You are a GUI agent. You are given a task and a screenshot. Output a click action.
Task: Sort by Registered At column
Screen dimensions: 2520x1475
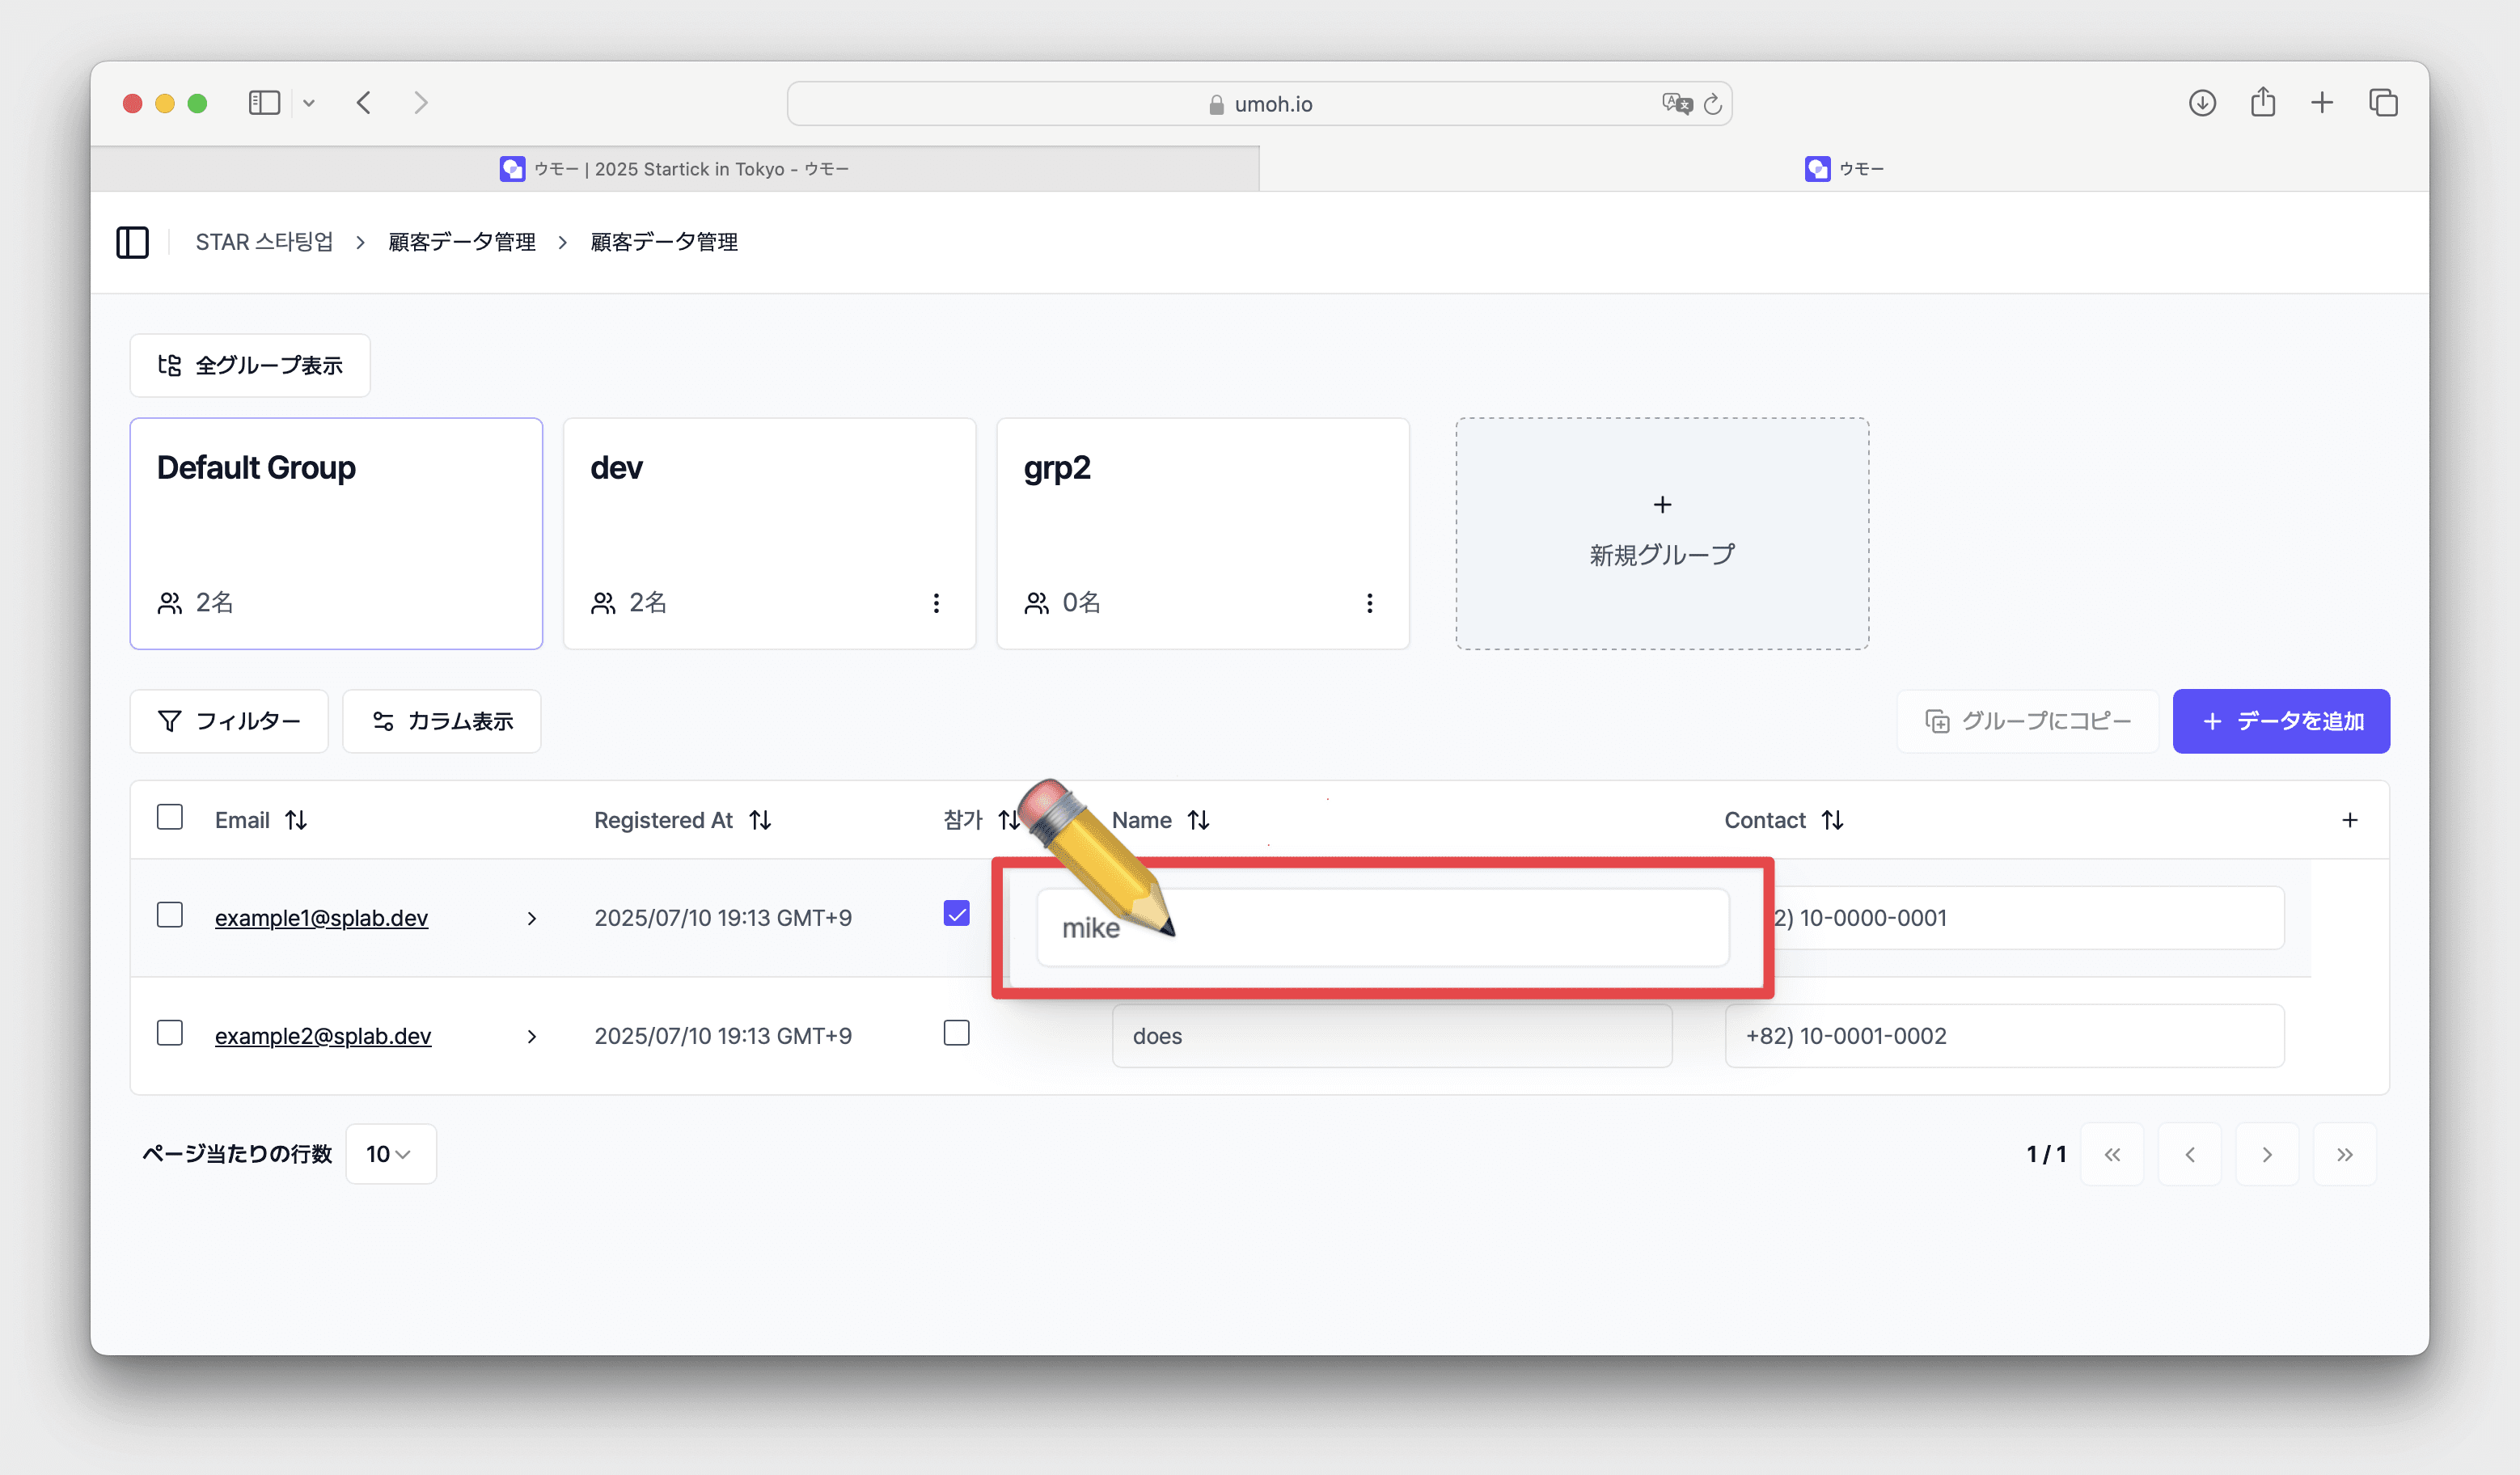click(x=760, y=820)
